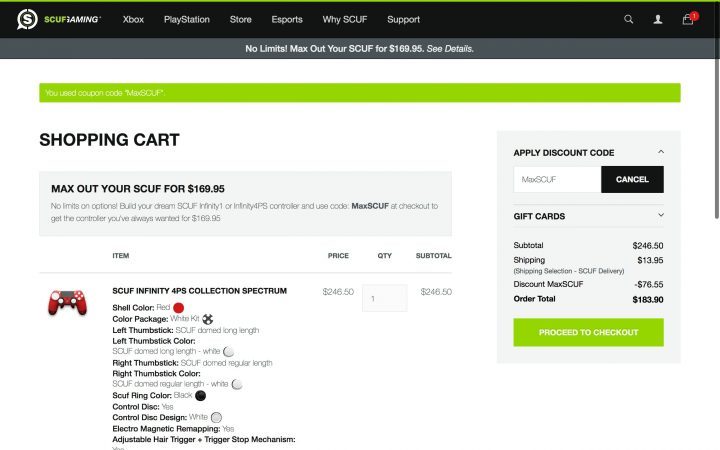Go to the Store menu
Viewport: 720px width, 450px height.
point(241,19)
